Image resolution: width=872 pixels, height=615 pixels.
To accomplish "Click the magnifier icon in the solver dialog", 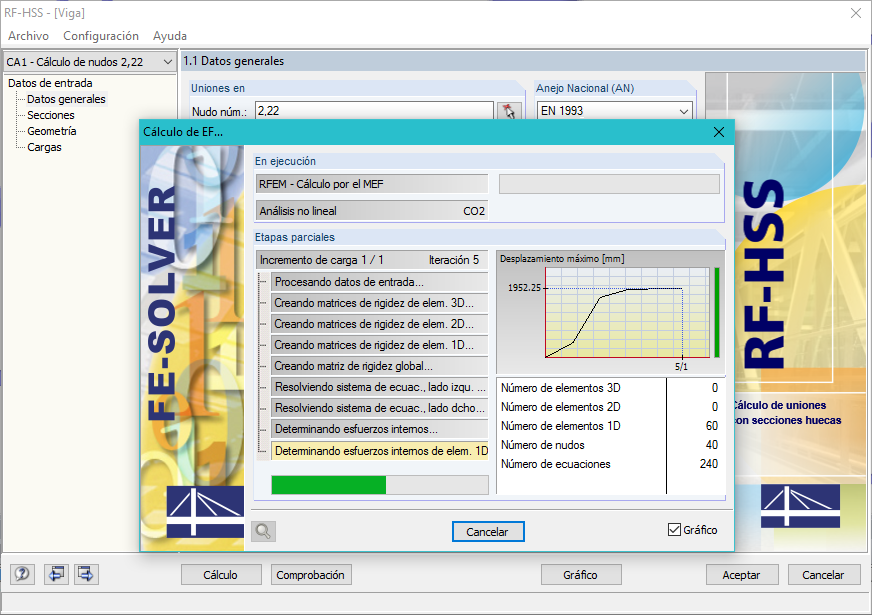I will tap(263, 532).
